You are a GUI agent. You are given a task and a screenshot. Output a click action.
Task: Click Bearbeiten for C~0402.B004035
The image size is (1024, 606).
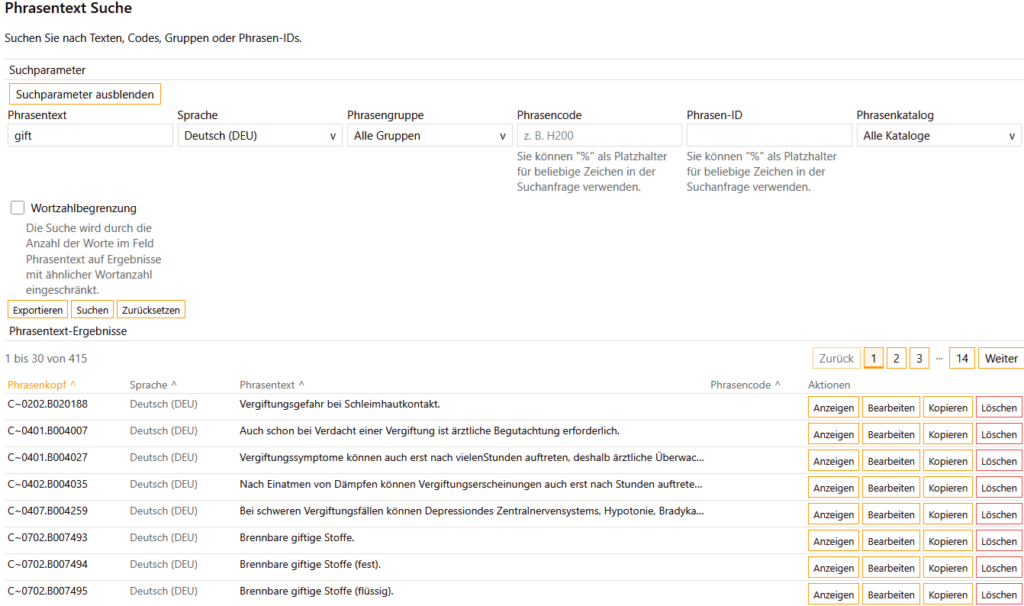coord(891,488)
